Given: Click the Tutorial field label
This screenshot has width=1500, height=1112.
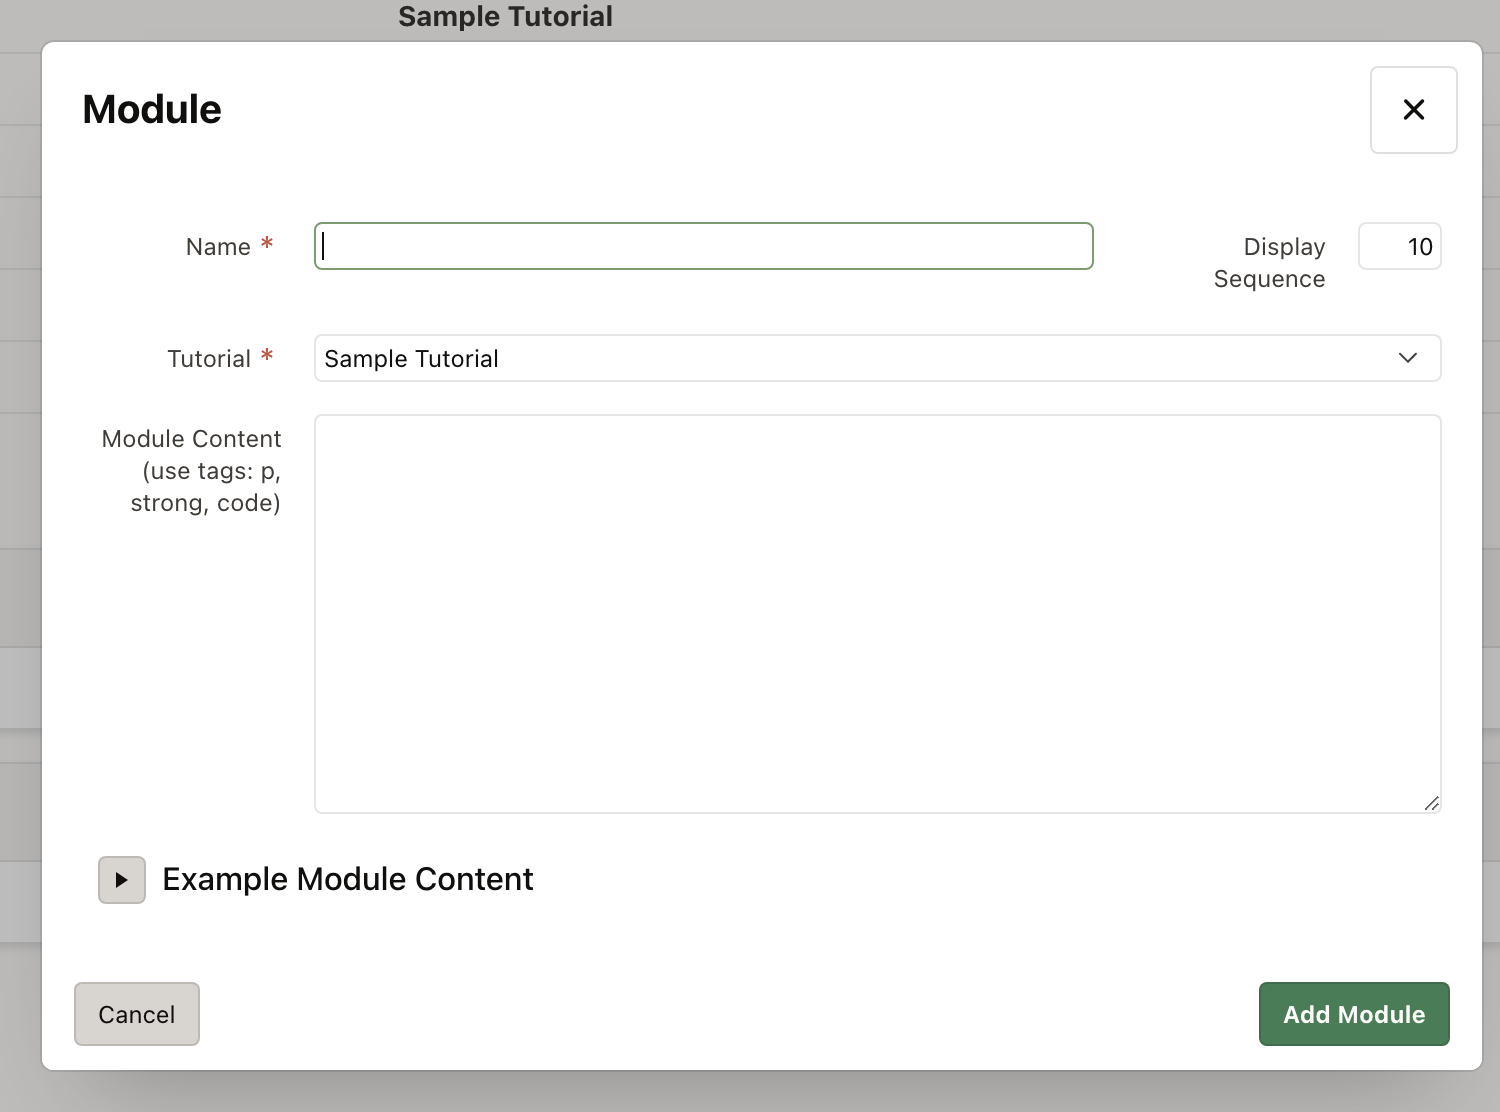Looking at the screenshot, I should point(209,359).
